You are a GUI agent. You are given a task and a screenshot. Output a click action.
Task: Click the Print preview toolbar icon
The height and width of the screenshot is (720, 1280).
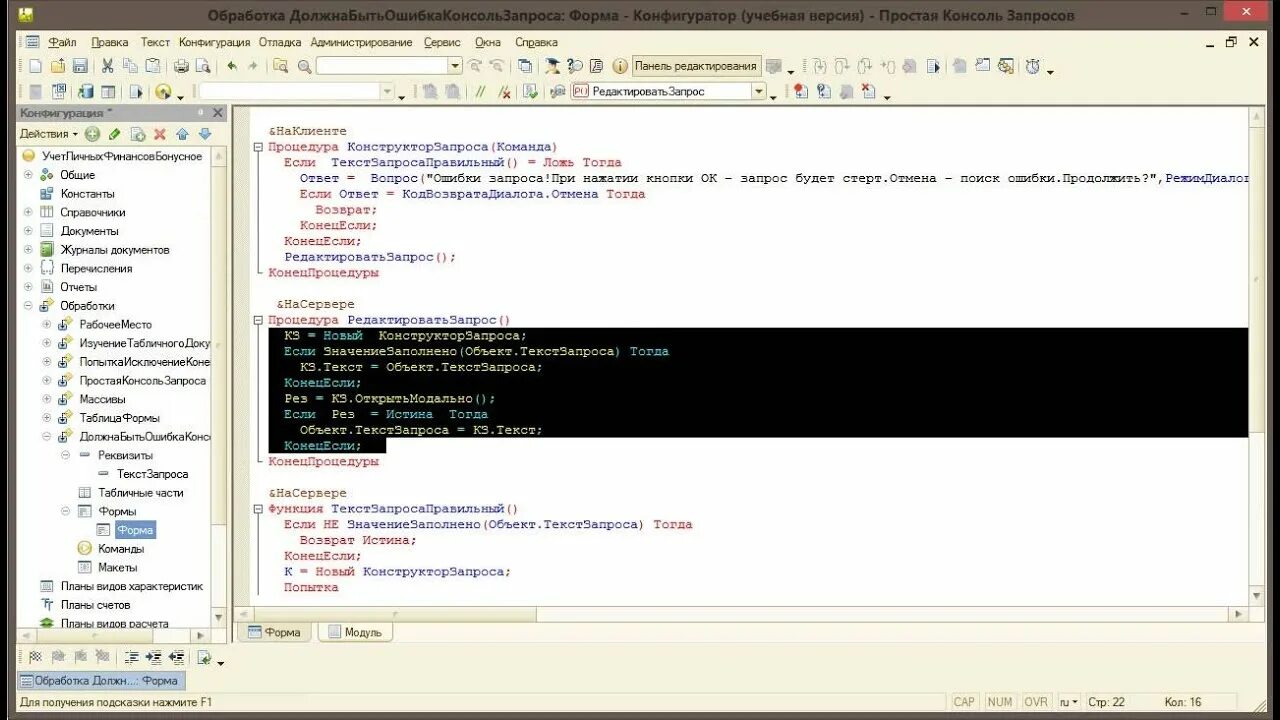[x=203, y=66]
